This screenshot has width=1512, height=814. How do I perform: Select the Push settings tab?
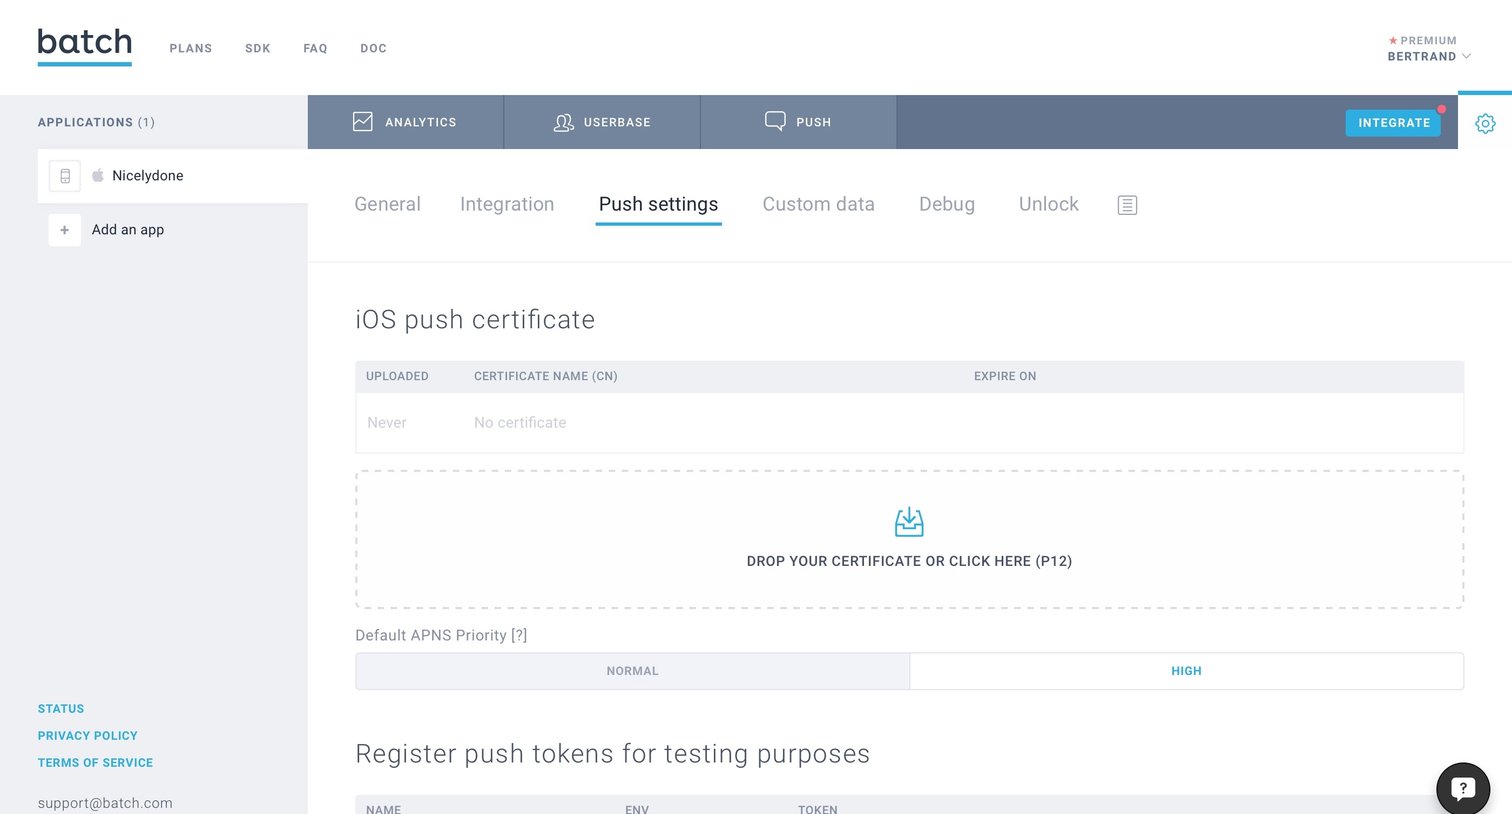[658, 204]
